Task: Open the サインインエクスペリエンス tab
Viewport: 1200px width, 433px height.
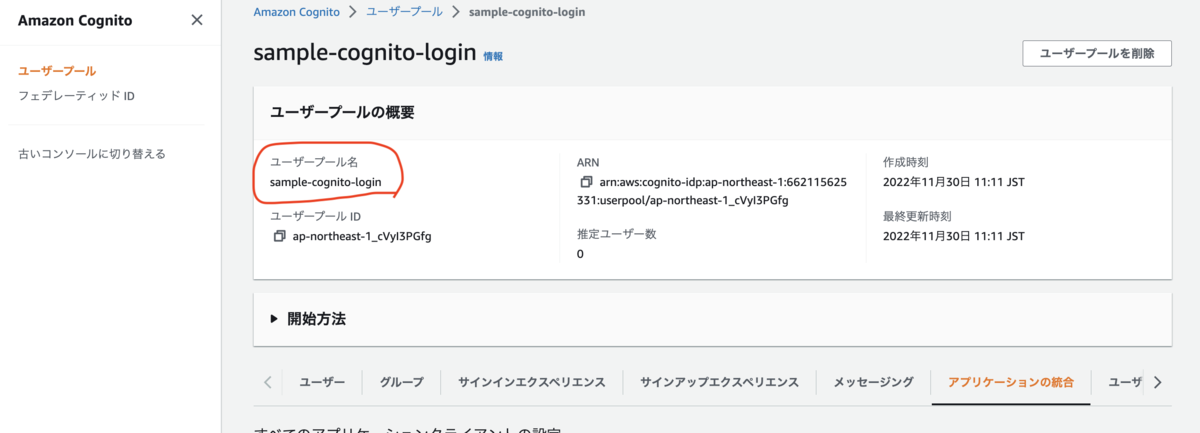Action: click(531, 382)
